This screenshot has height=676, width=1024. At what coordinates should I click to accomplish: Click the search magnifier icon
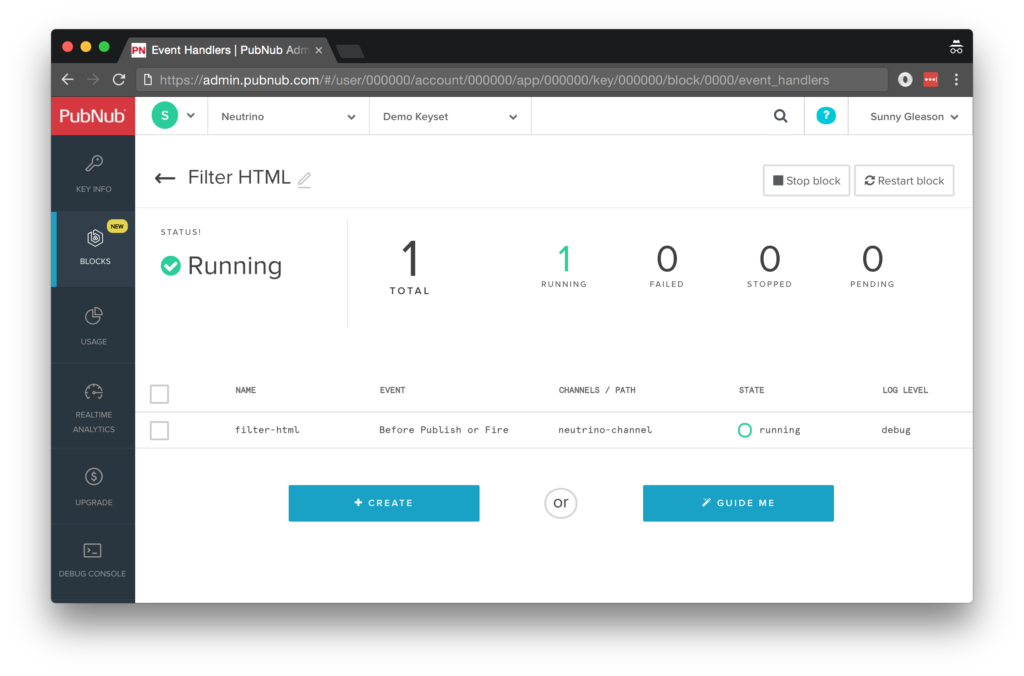[780, 116]
